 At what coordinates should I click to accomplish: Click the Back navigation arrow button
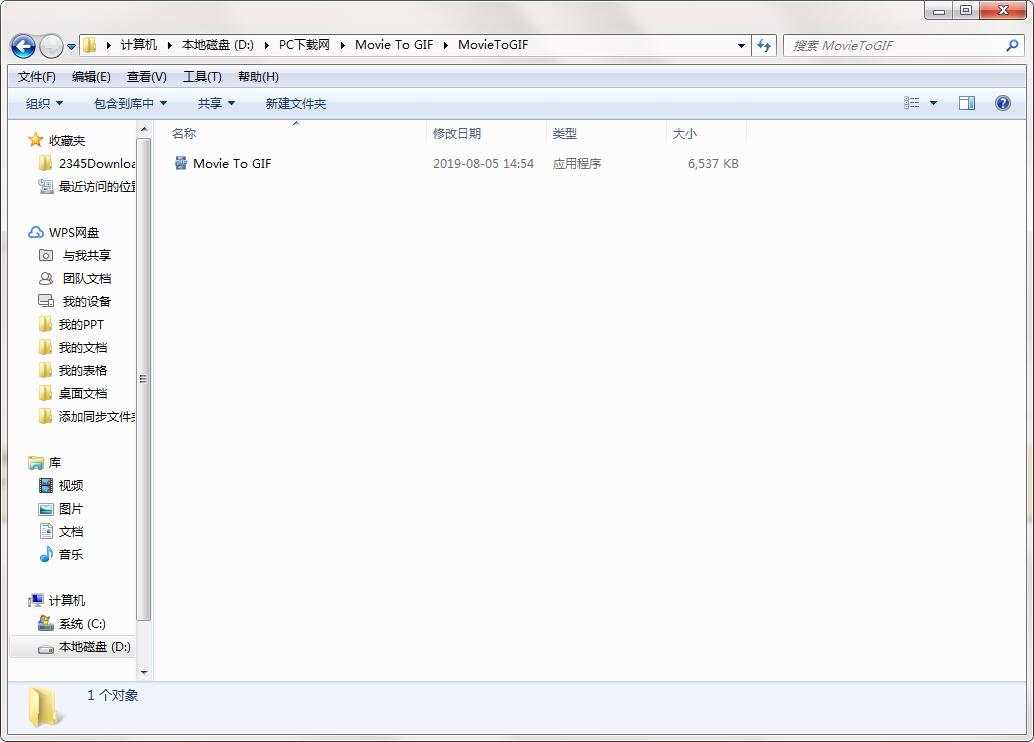pos(23,46)
